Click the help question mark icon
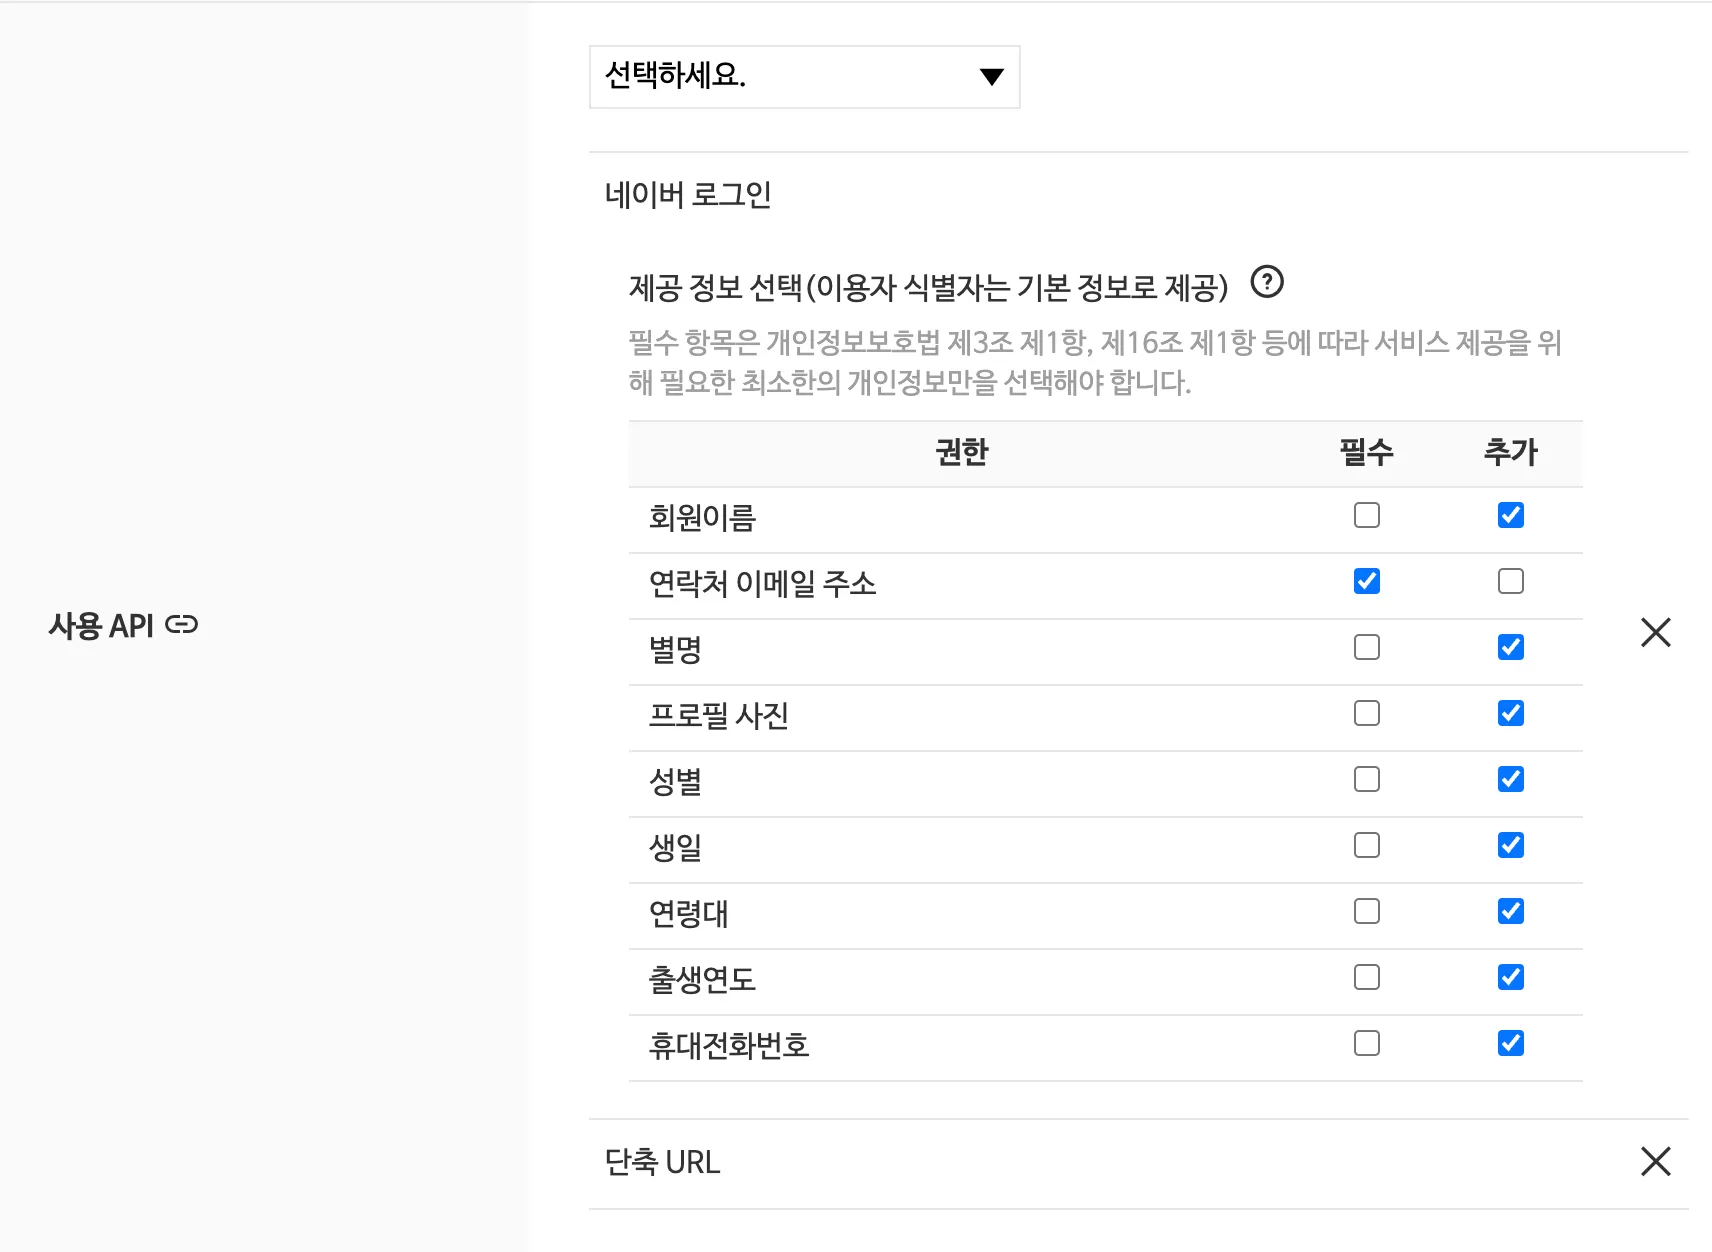The height and width of the screenshot is (1252, 1712). click(1267, 283)
